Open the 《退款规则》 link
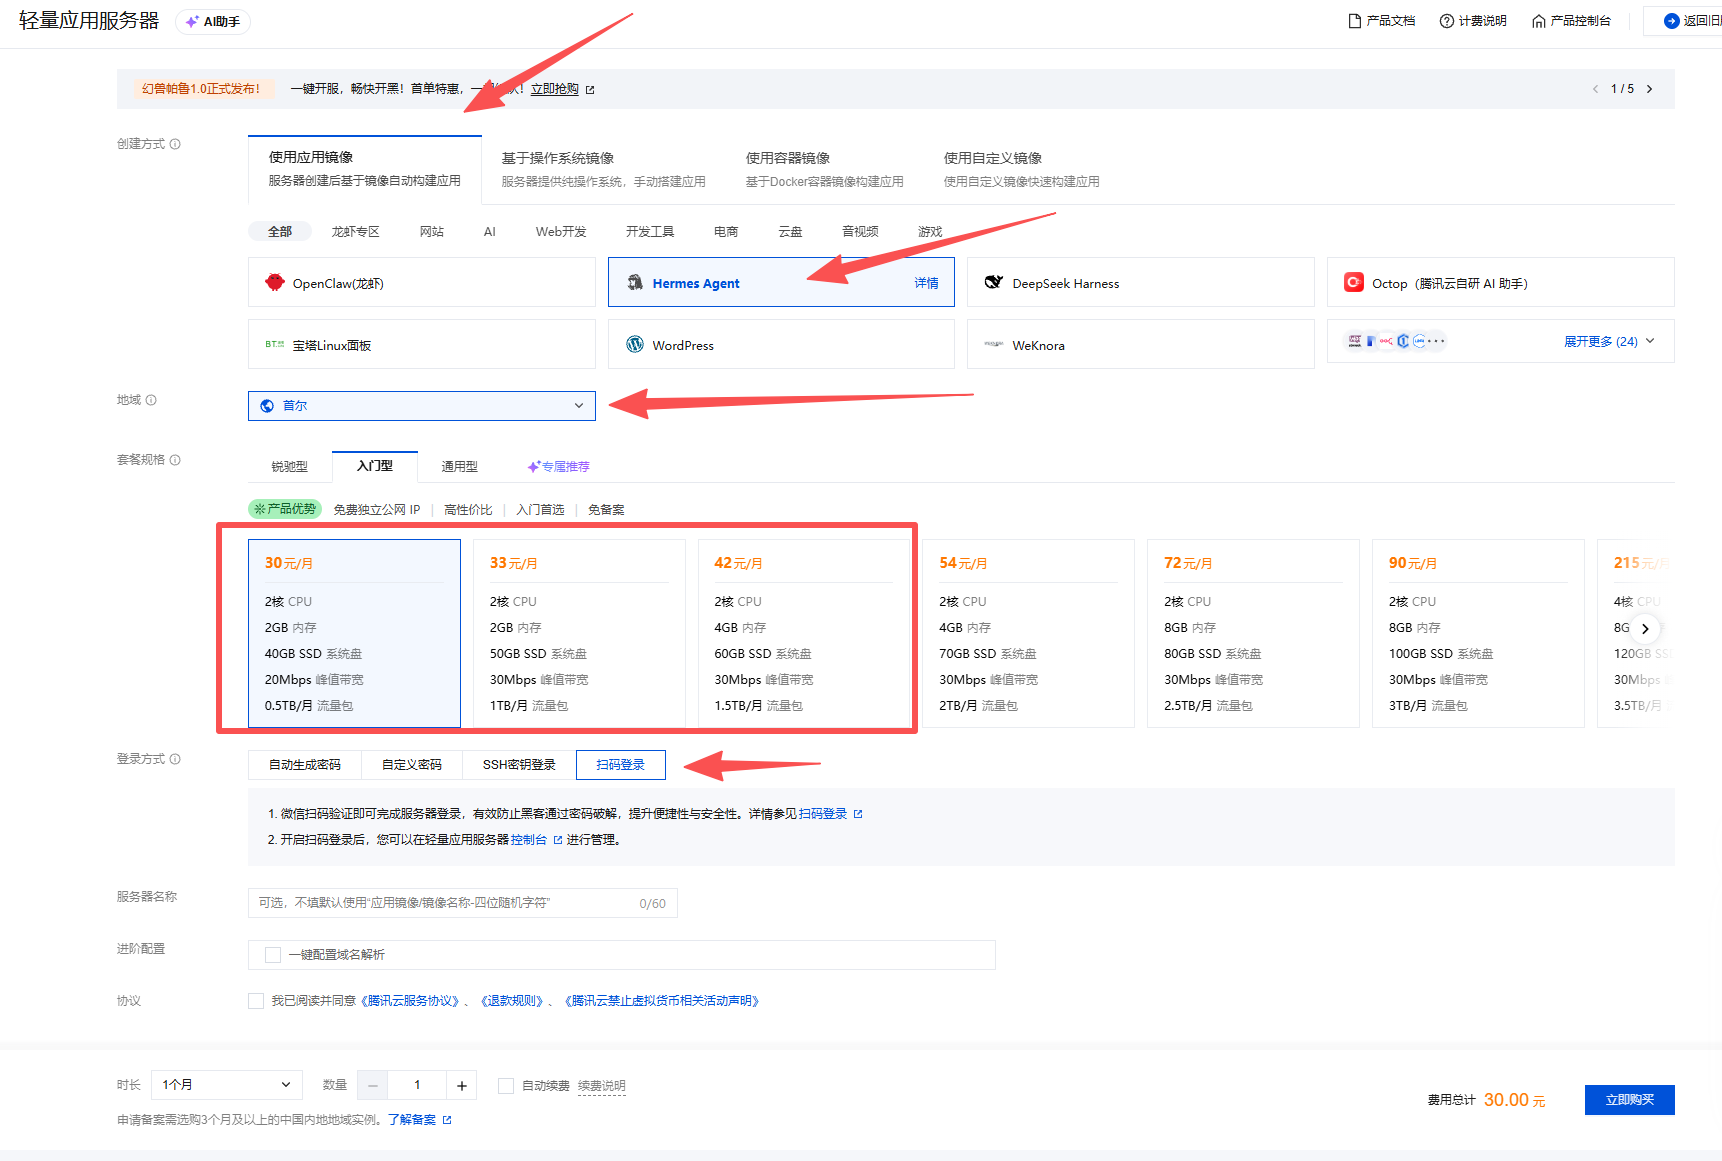Image resolution: width=1722 pixels, height=1161 pixels. (x=512, y=1001)
